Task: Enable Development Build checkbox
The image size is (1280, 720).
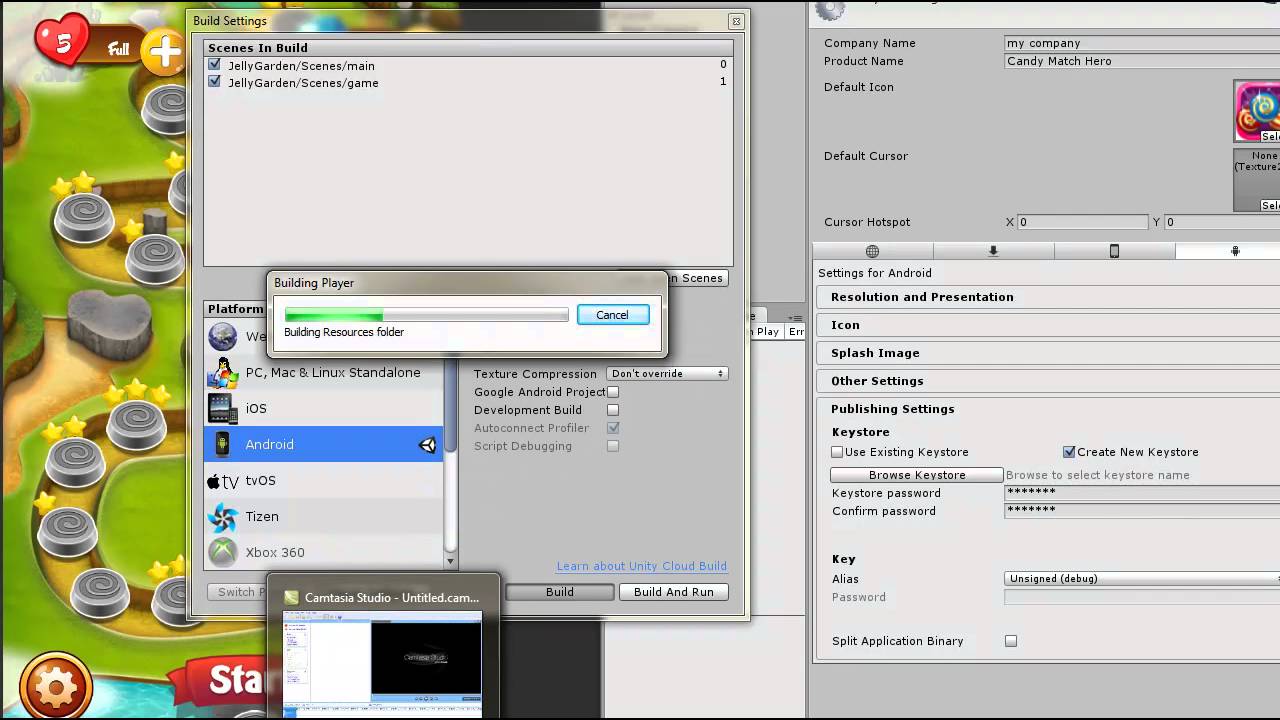Action: tap(613, 410)
